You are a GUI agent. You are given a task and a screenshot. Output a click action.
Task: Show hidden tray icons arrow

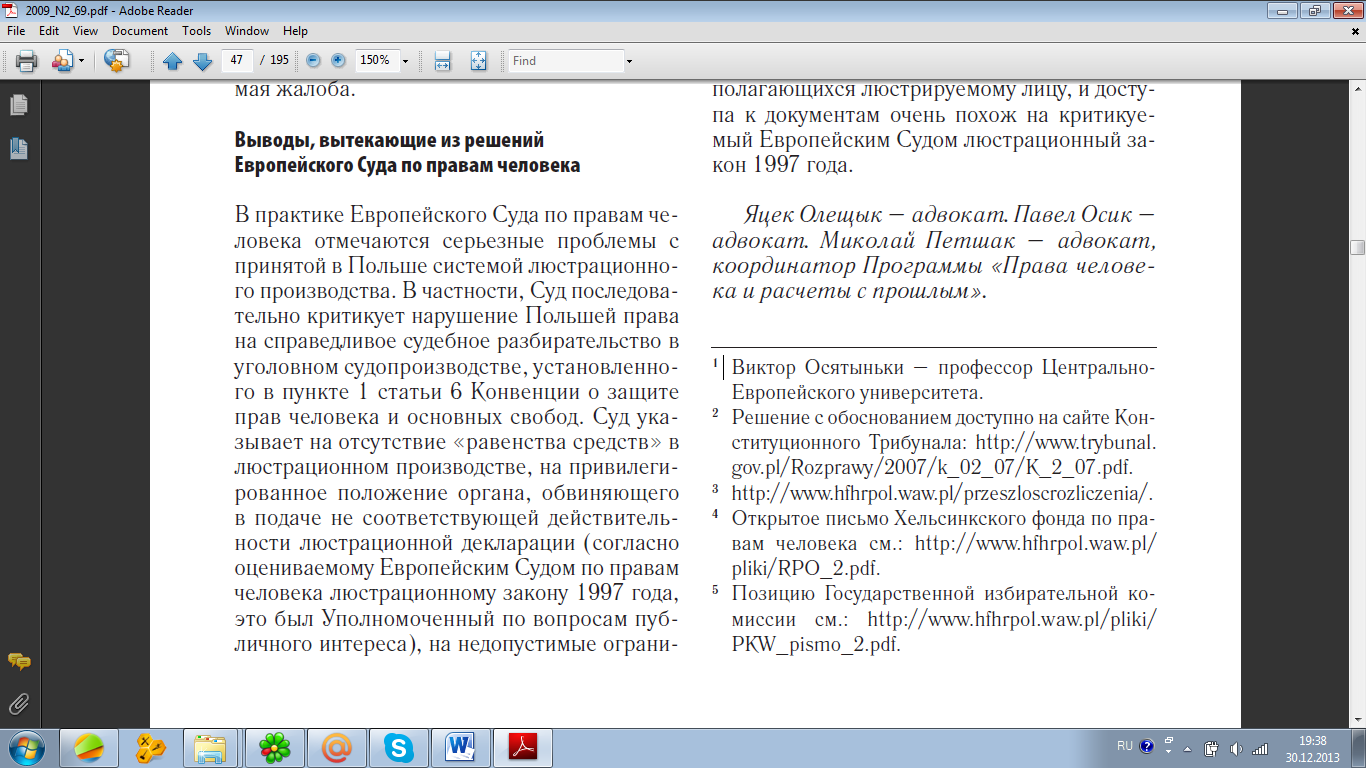point(1186,747)
